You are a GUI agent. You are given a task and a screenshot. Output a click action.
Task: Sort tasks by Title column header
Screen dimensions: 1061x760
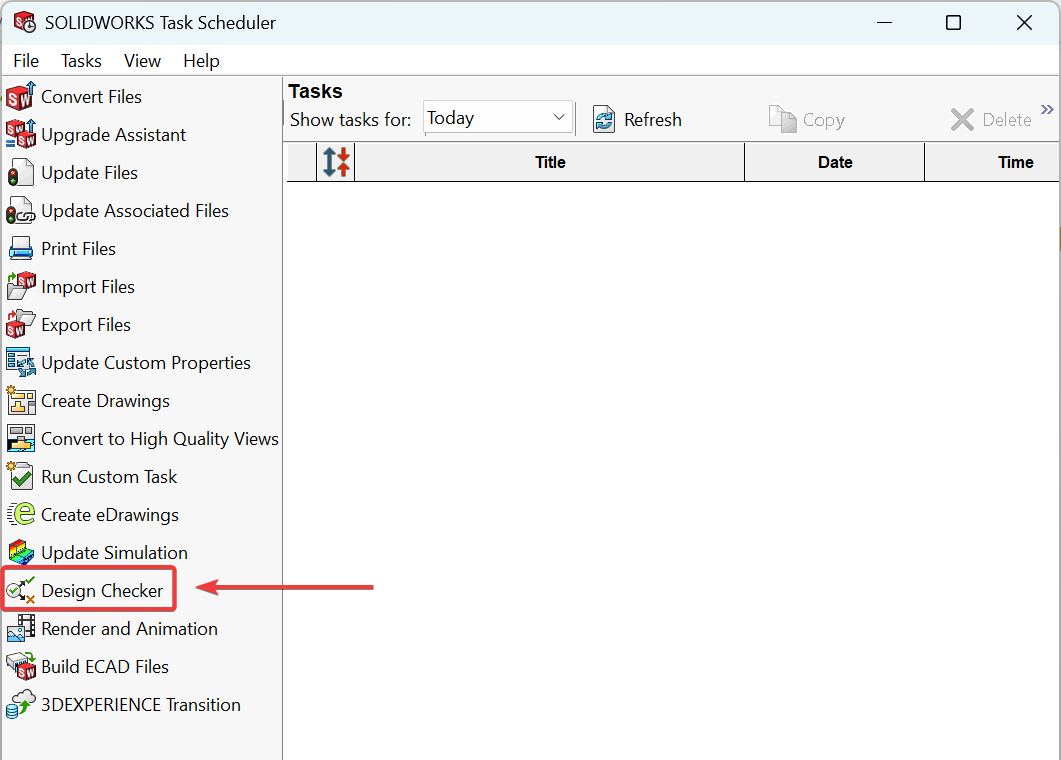549,162
